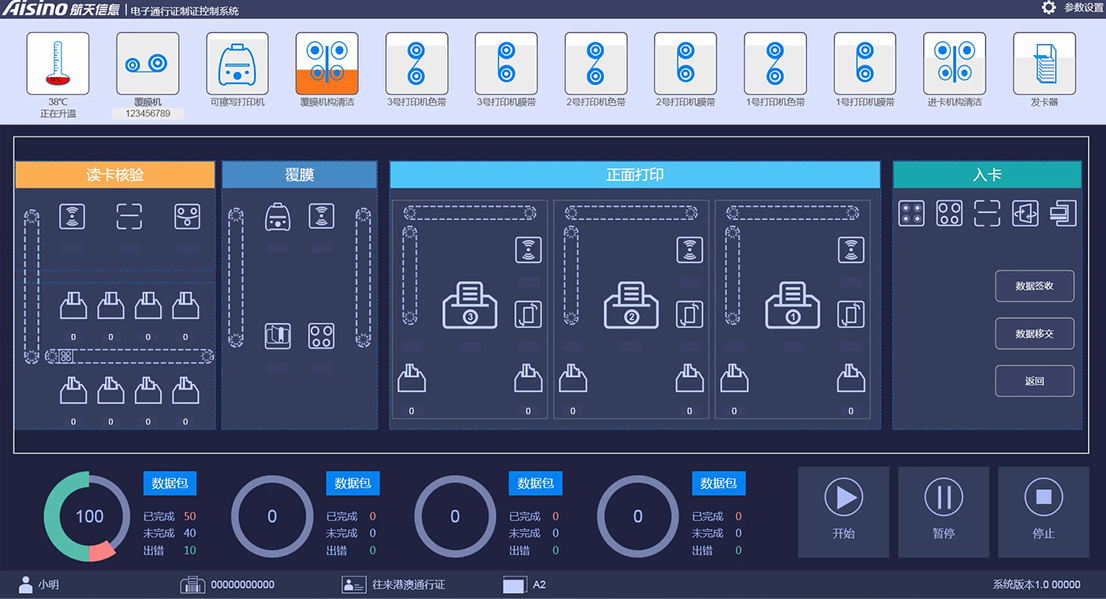Click the temperature thermometer status icon

[57, 64]
